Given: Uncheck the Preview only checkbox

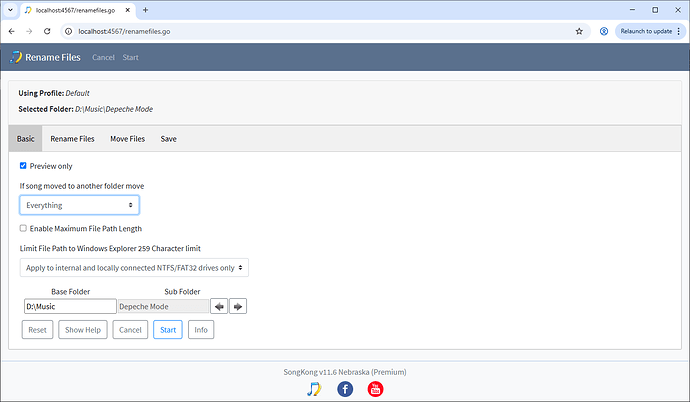Looking at the screenshot, I should [x=24, y=166].
